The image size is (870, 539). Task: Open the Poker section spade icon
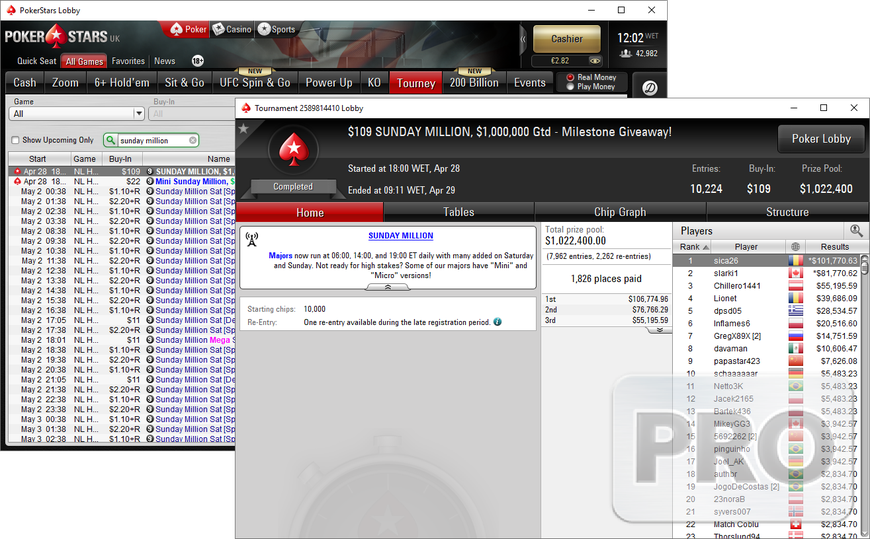pyautogui.click(x=176, y=29)
